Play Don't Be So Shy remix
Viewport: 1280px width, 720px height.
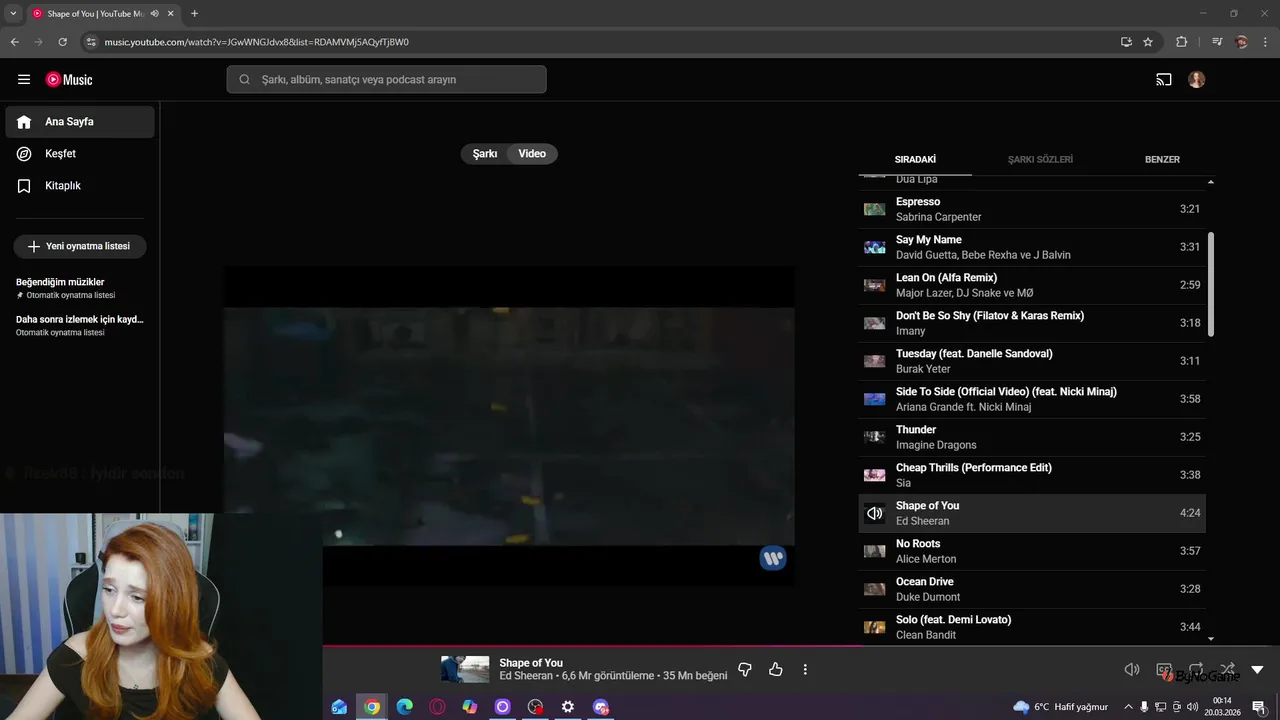[x=1032, y=323]
